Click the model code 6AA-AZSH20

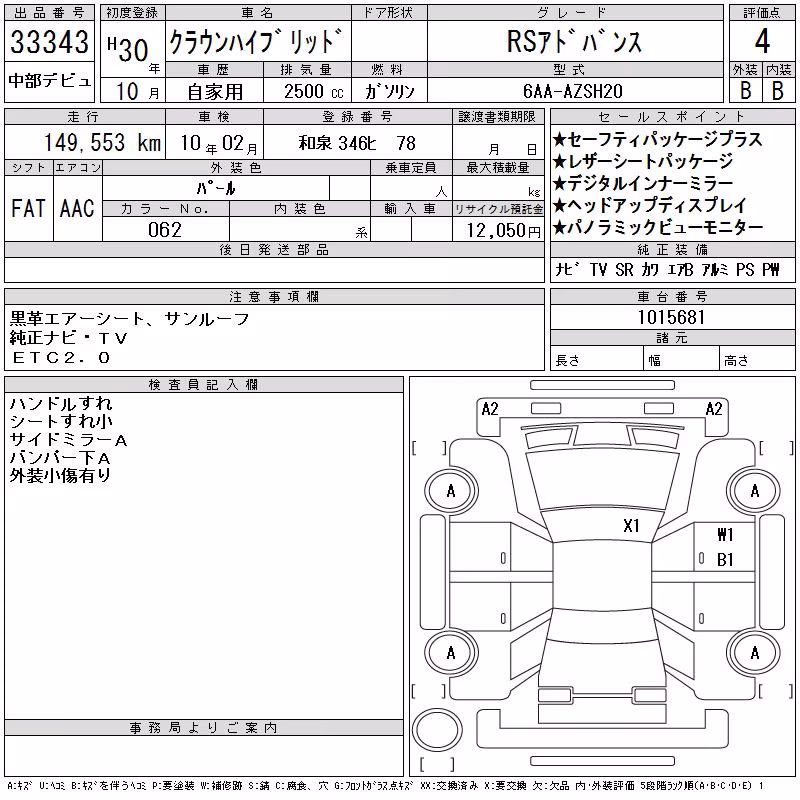coord(572,91)
